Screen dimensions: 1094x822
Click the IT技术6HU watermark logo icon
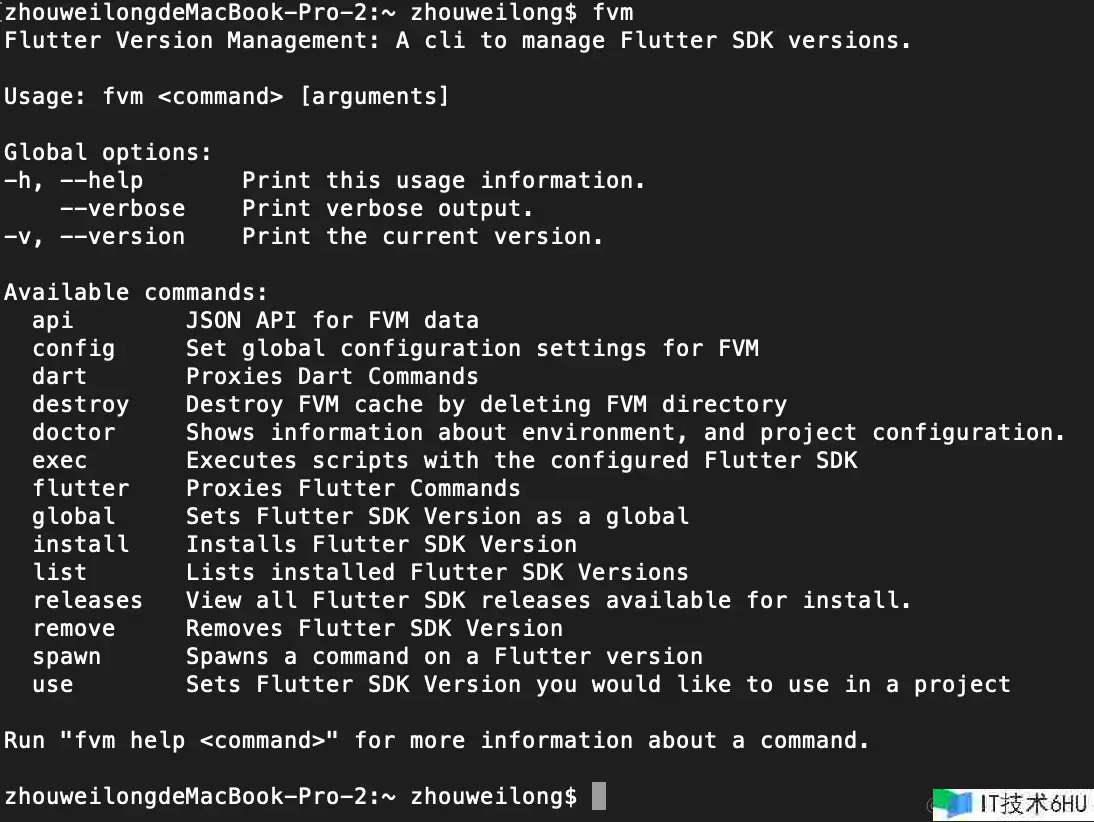click(952, 804)
